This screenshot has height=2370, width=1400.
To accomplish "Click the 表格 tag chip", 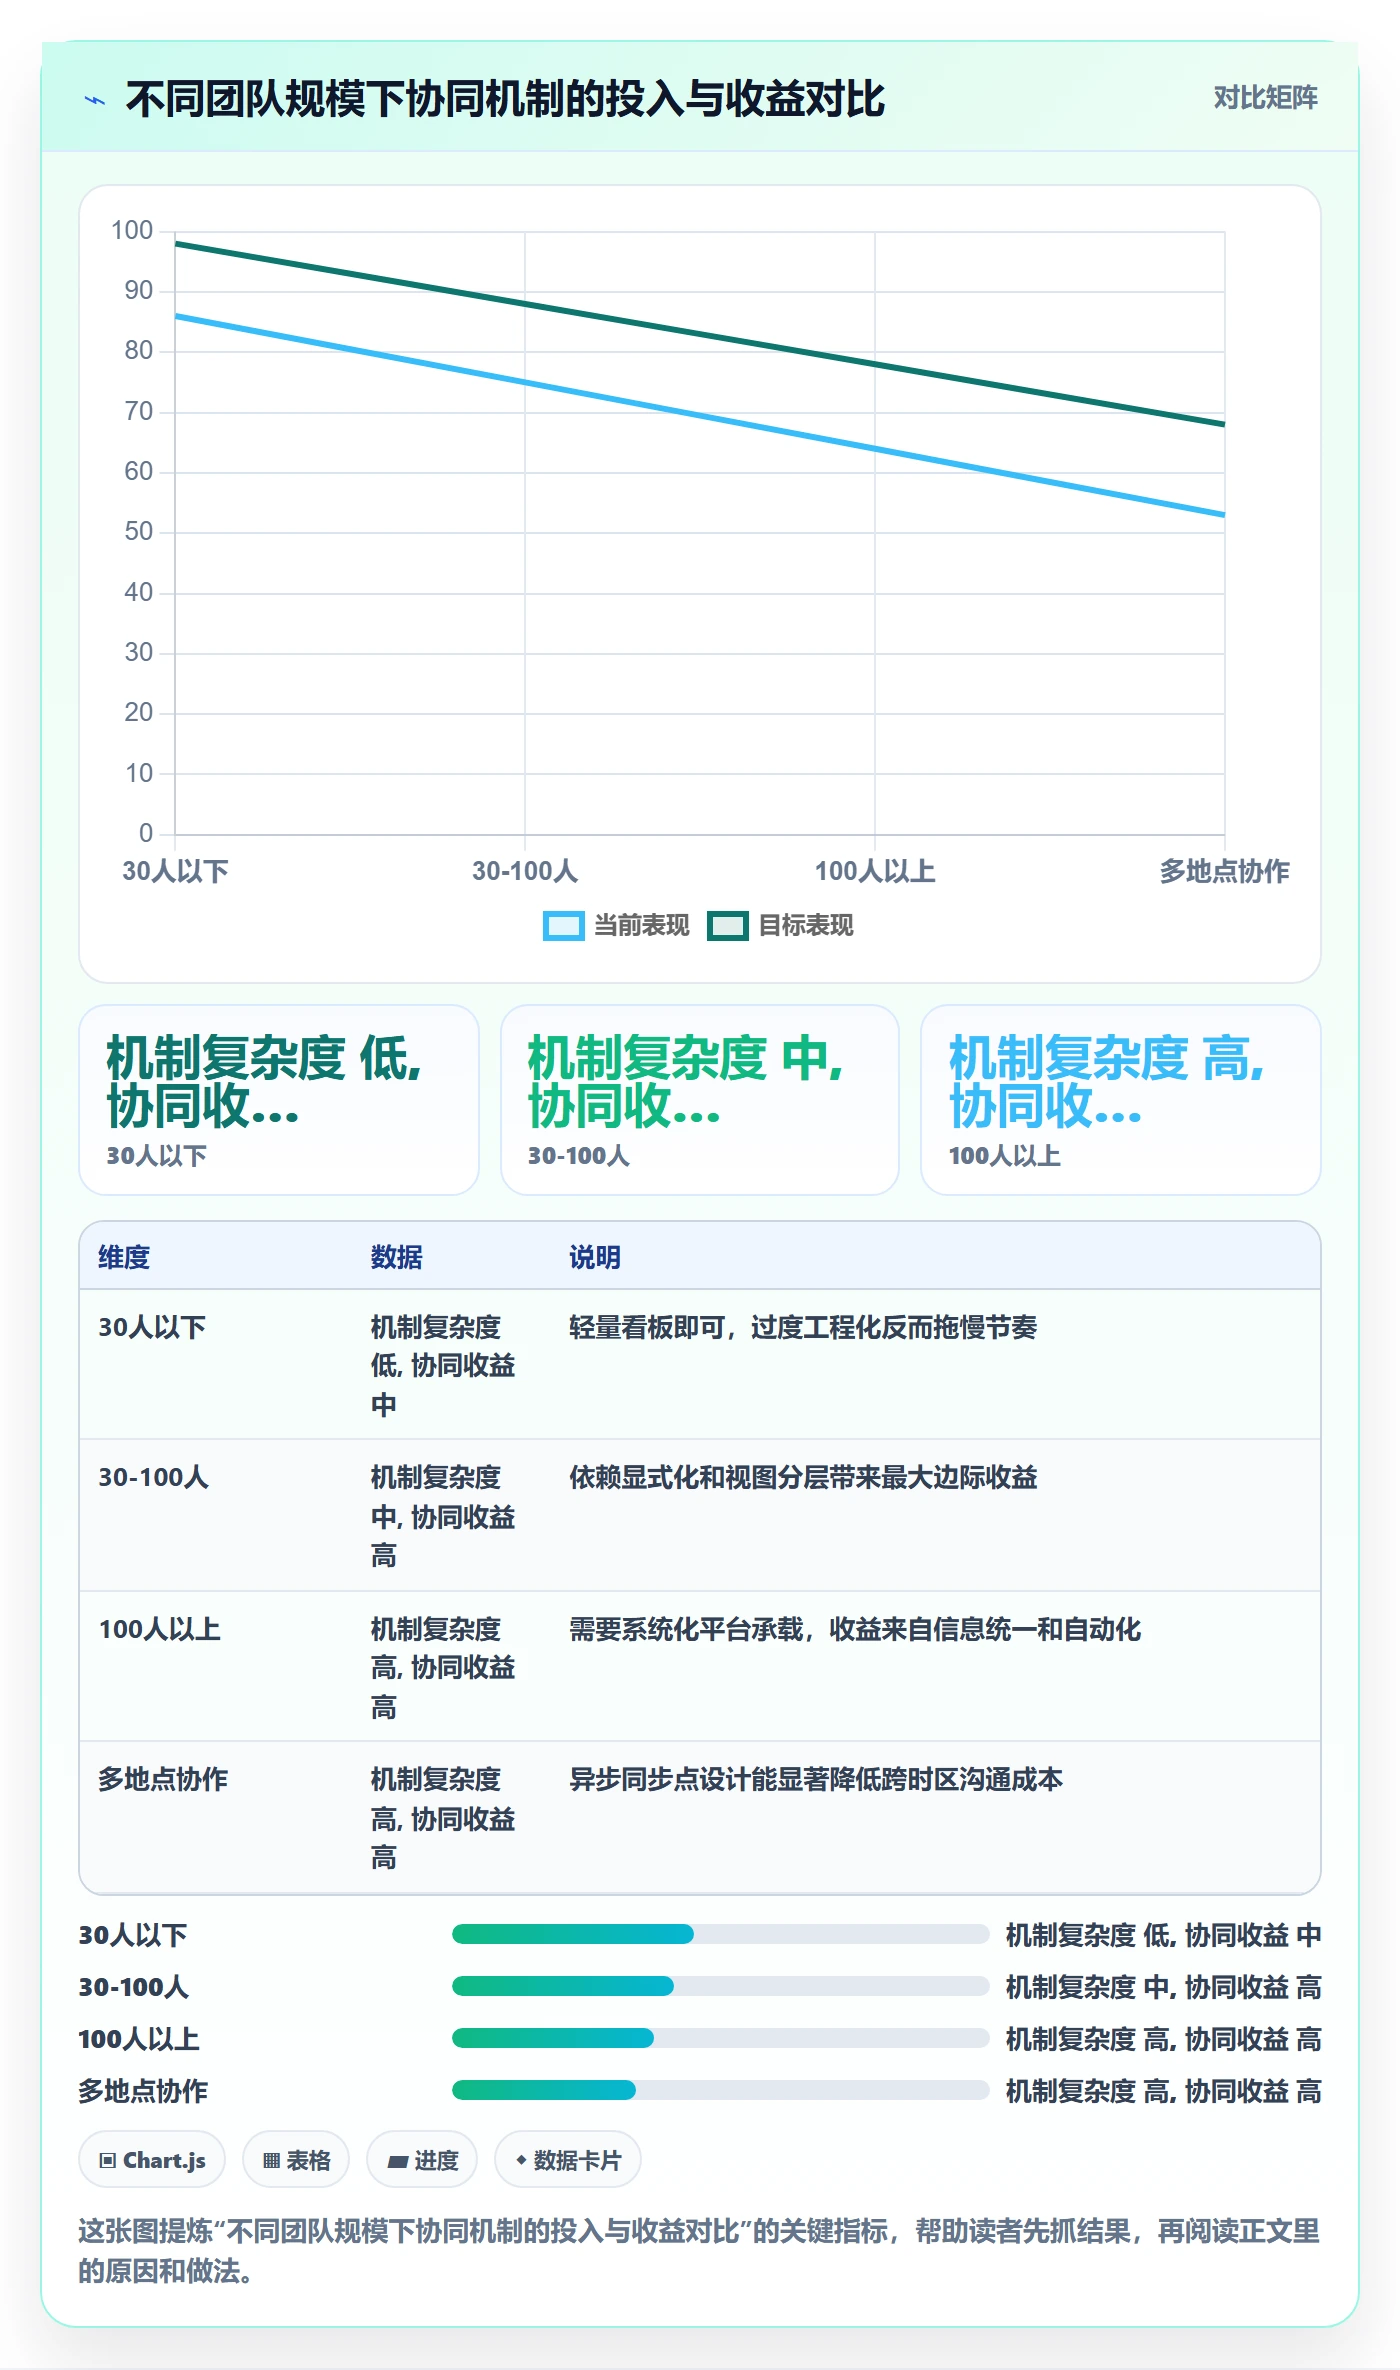I will point(296,2160).
